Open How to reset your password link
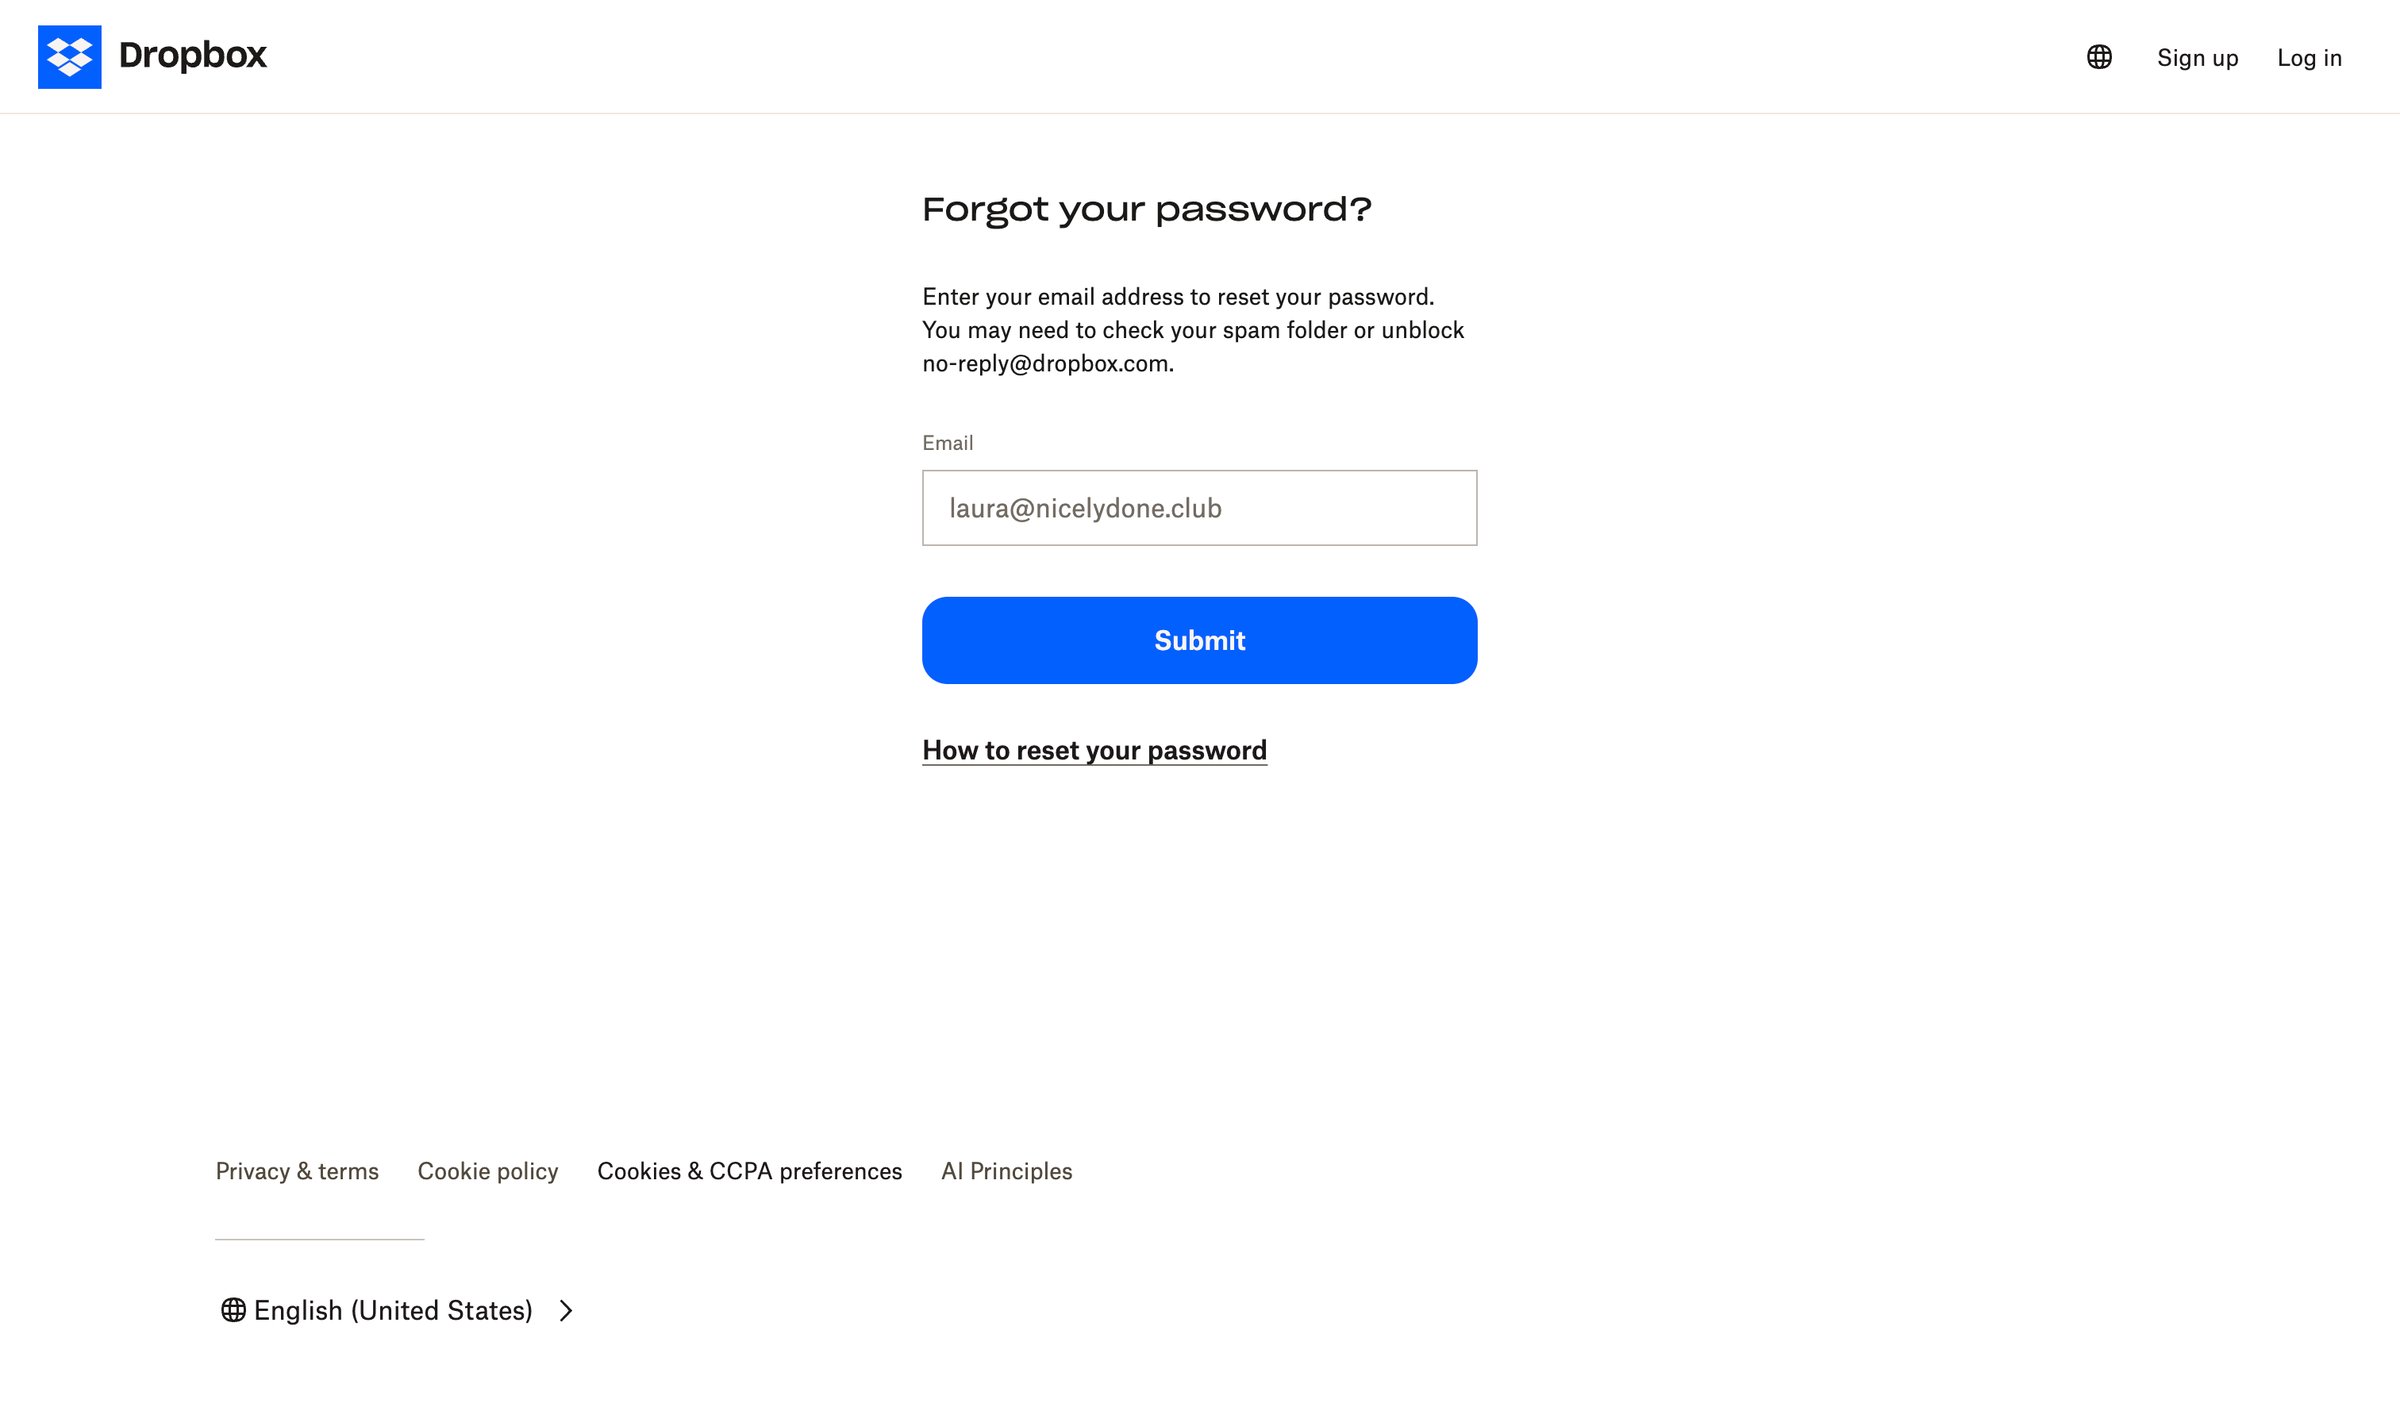This screenshot has width=2400, height=1411. pos(1094,750)
